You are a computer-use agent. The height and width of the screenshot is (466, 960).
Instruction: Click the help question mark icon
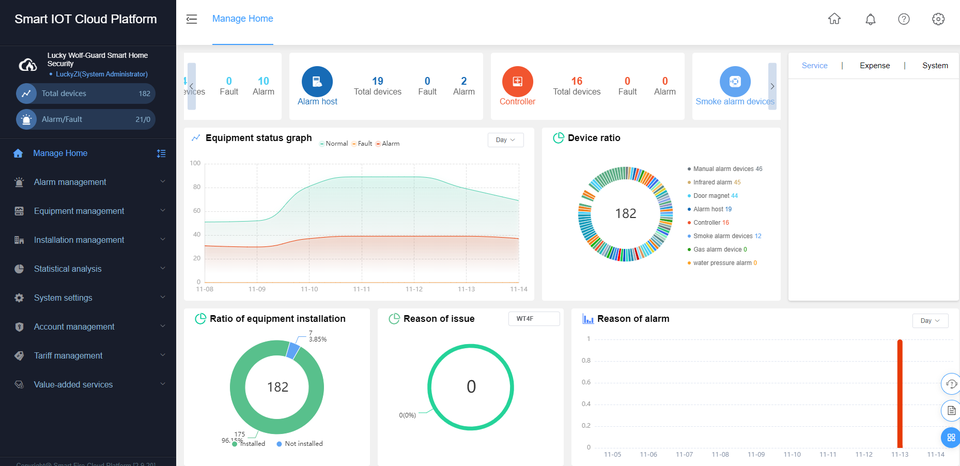pos(904,19)
